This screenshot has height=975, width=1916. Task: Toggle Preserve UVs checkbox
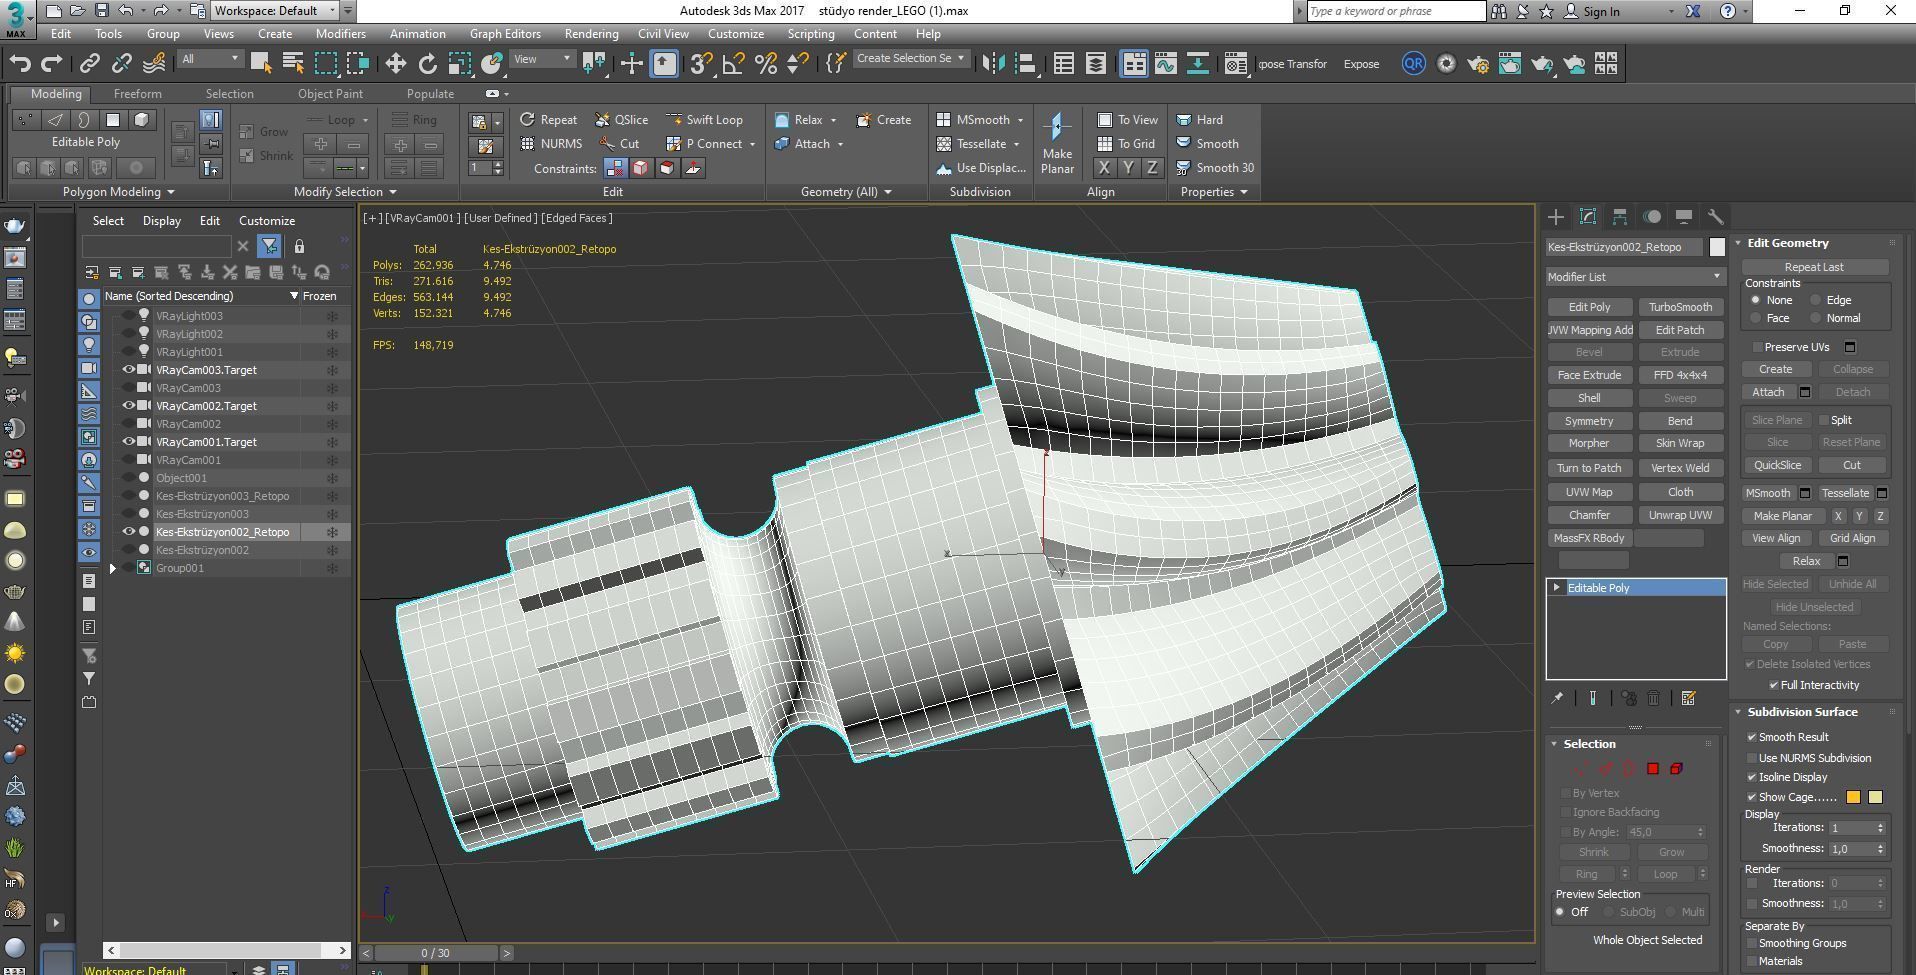point(1757,347)
